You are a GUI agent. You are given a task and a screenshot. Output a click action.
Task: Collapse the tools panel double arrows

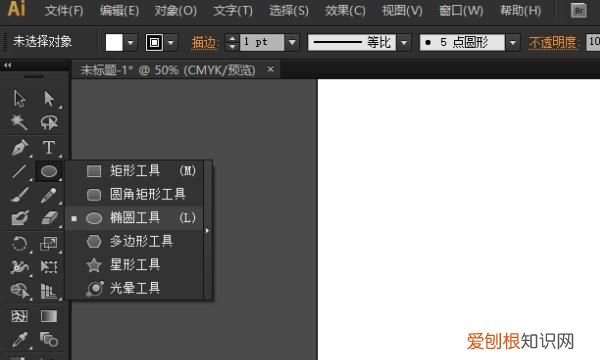(7, 65)
